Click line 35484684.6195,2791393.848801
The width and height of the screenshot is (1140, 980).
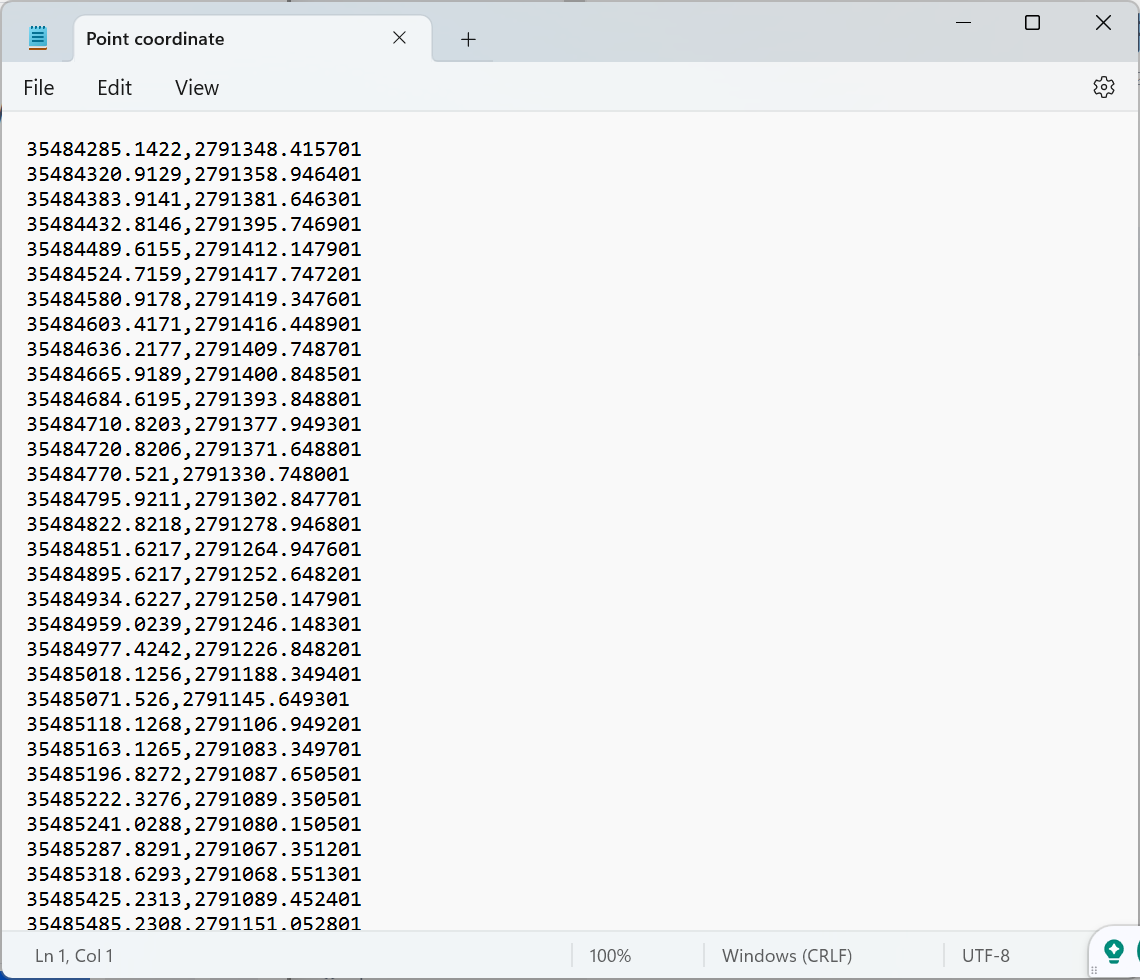click(194, 399)
